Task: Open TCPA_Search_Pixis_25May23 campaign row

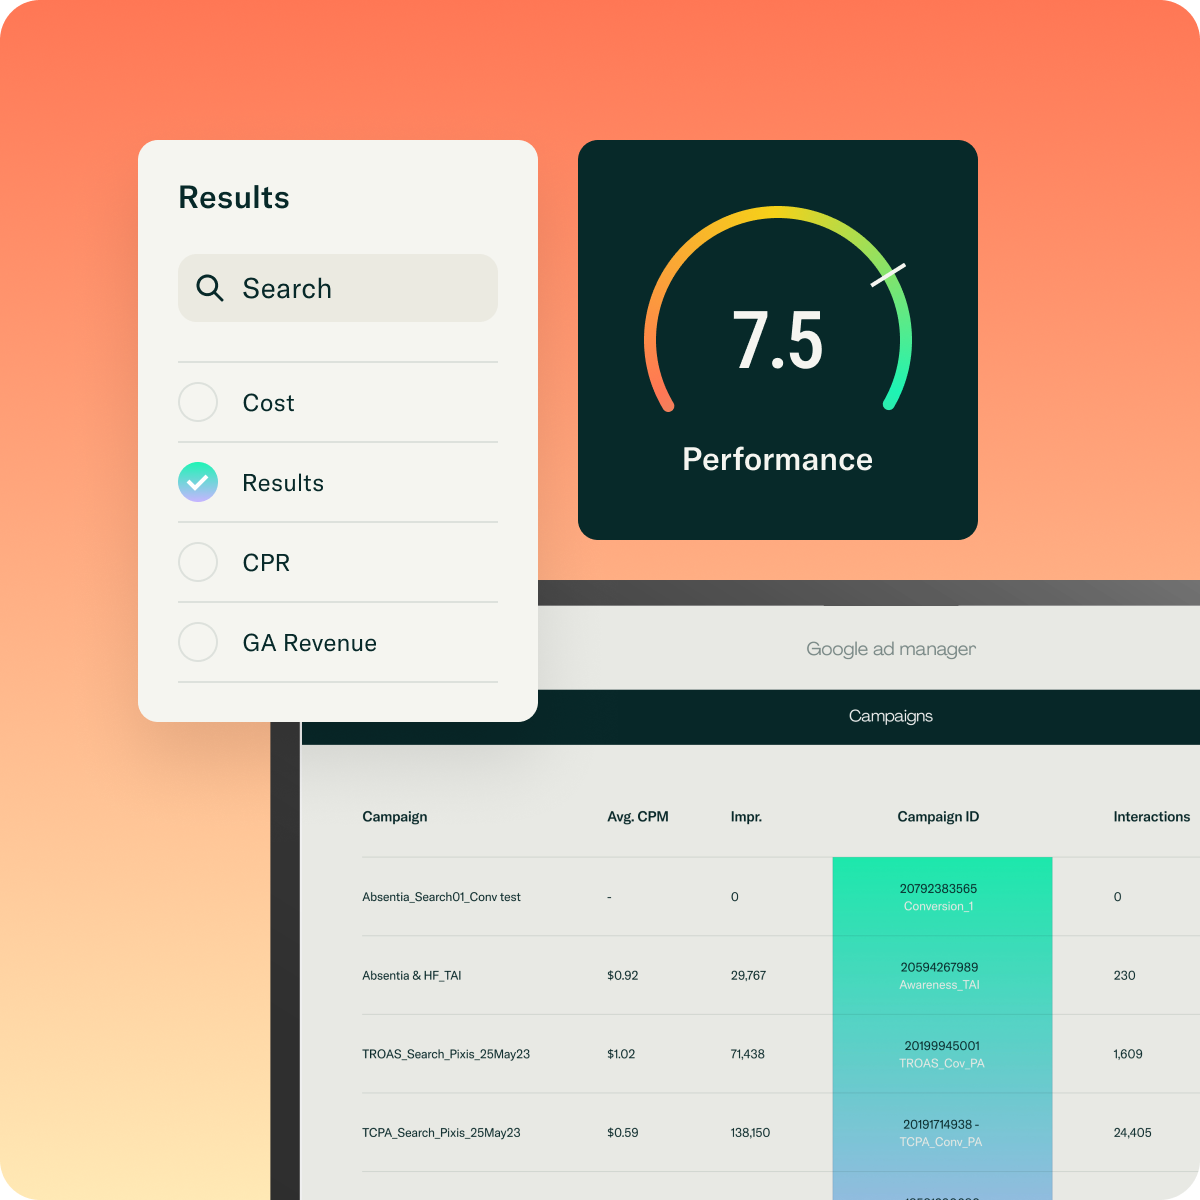Action: click(441, 1133)
